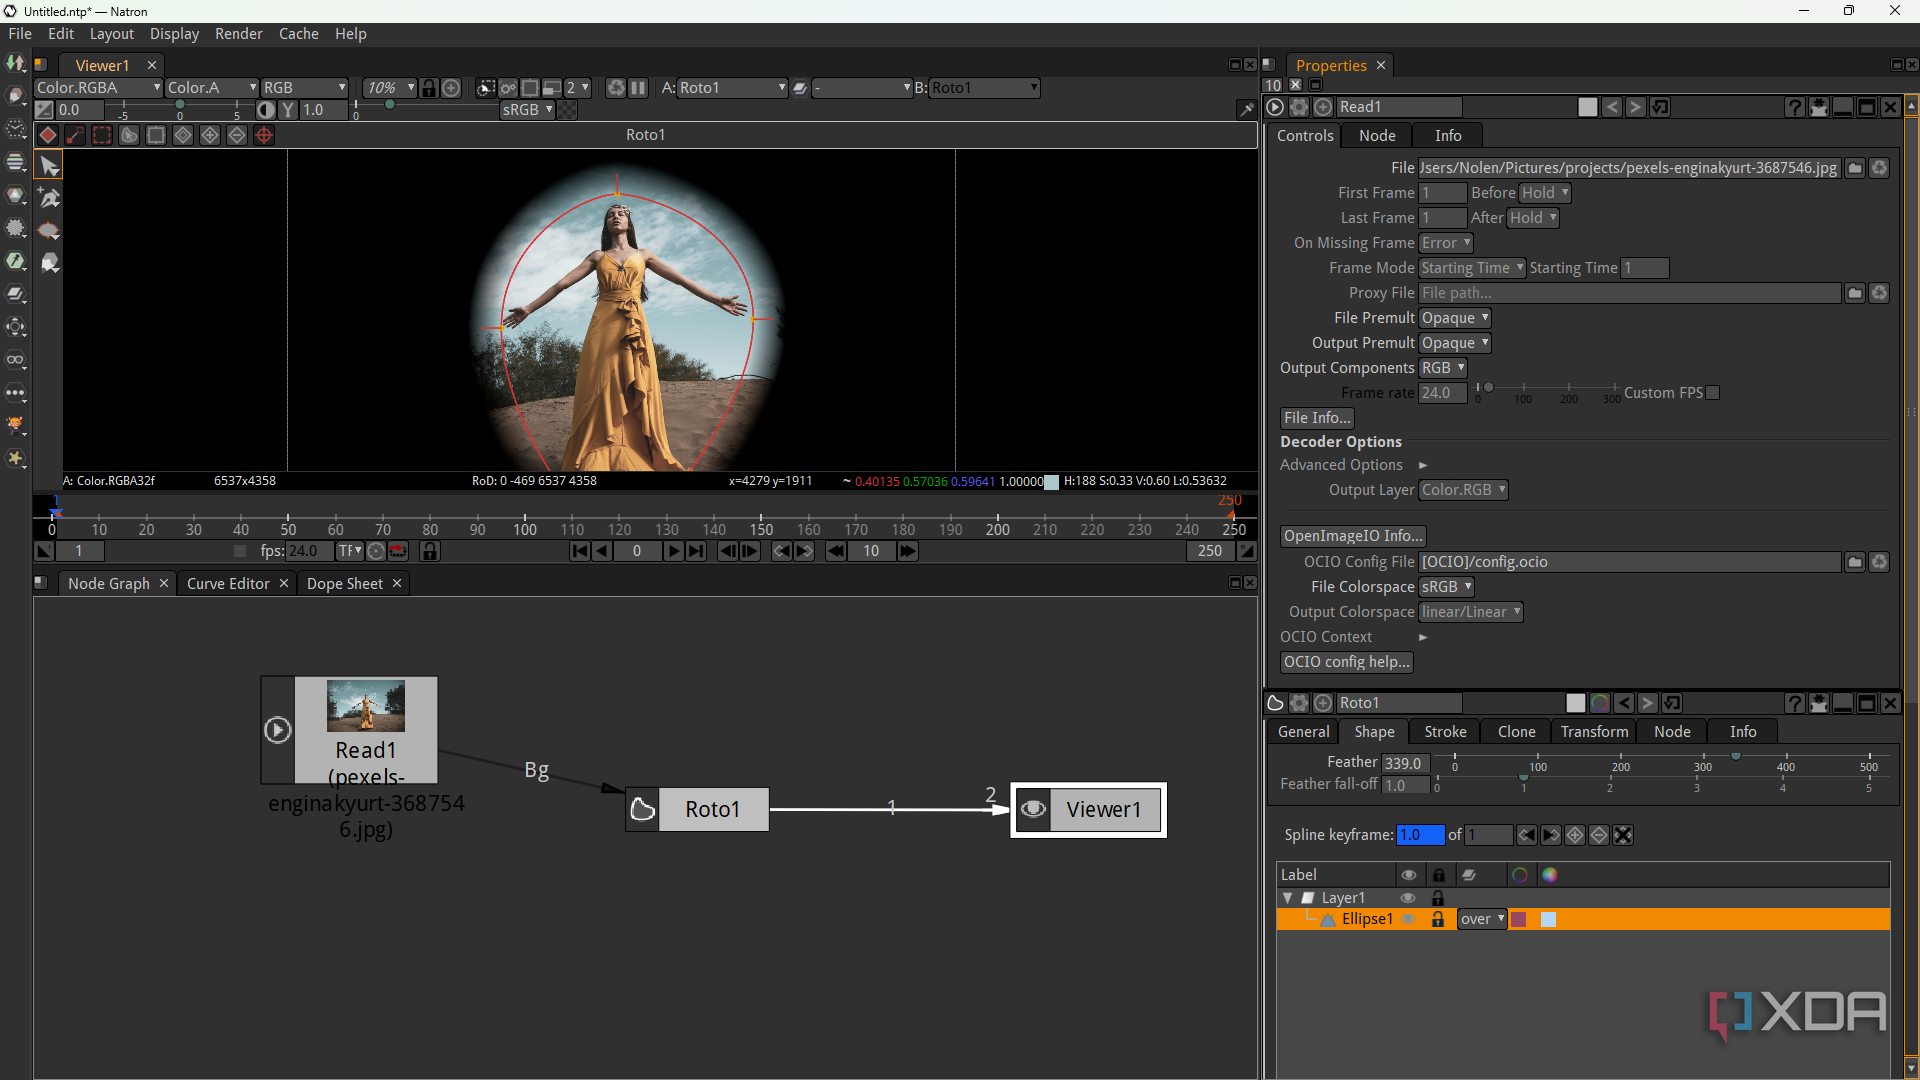Switch to the Dope Sheet tab
1920x1080 pixels.
click(344, 583)
